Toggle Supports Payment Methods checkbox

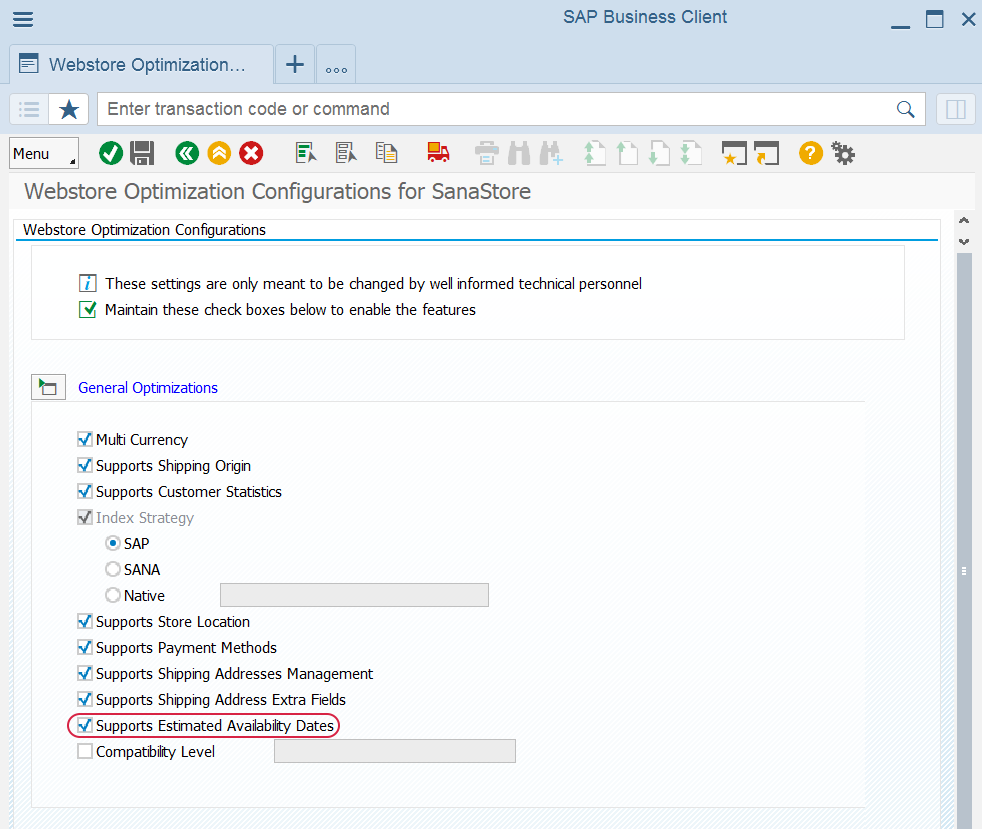click(x=85, y=647)
